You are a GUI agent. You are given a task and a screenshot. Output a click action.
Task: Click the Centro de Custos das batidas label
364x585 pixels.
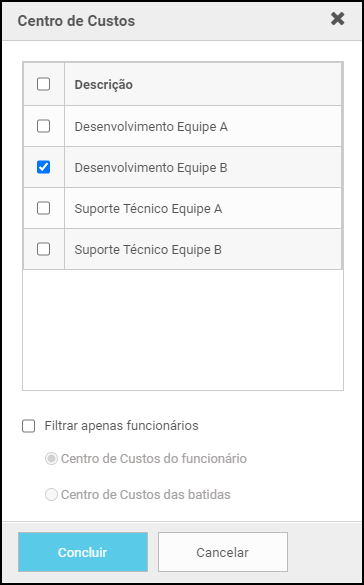[x=146, y=495]
